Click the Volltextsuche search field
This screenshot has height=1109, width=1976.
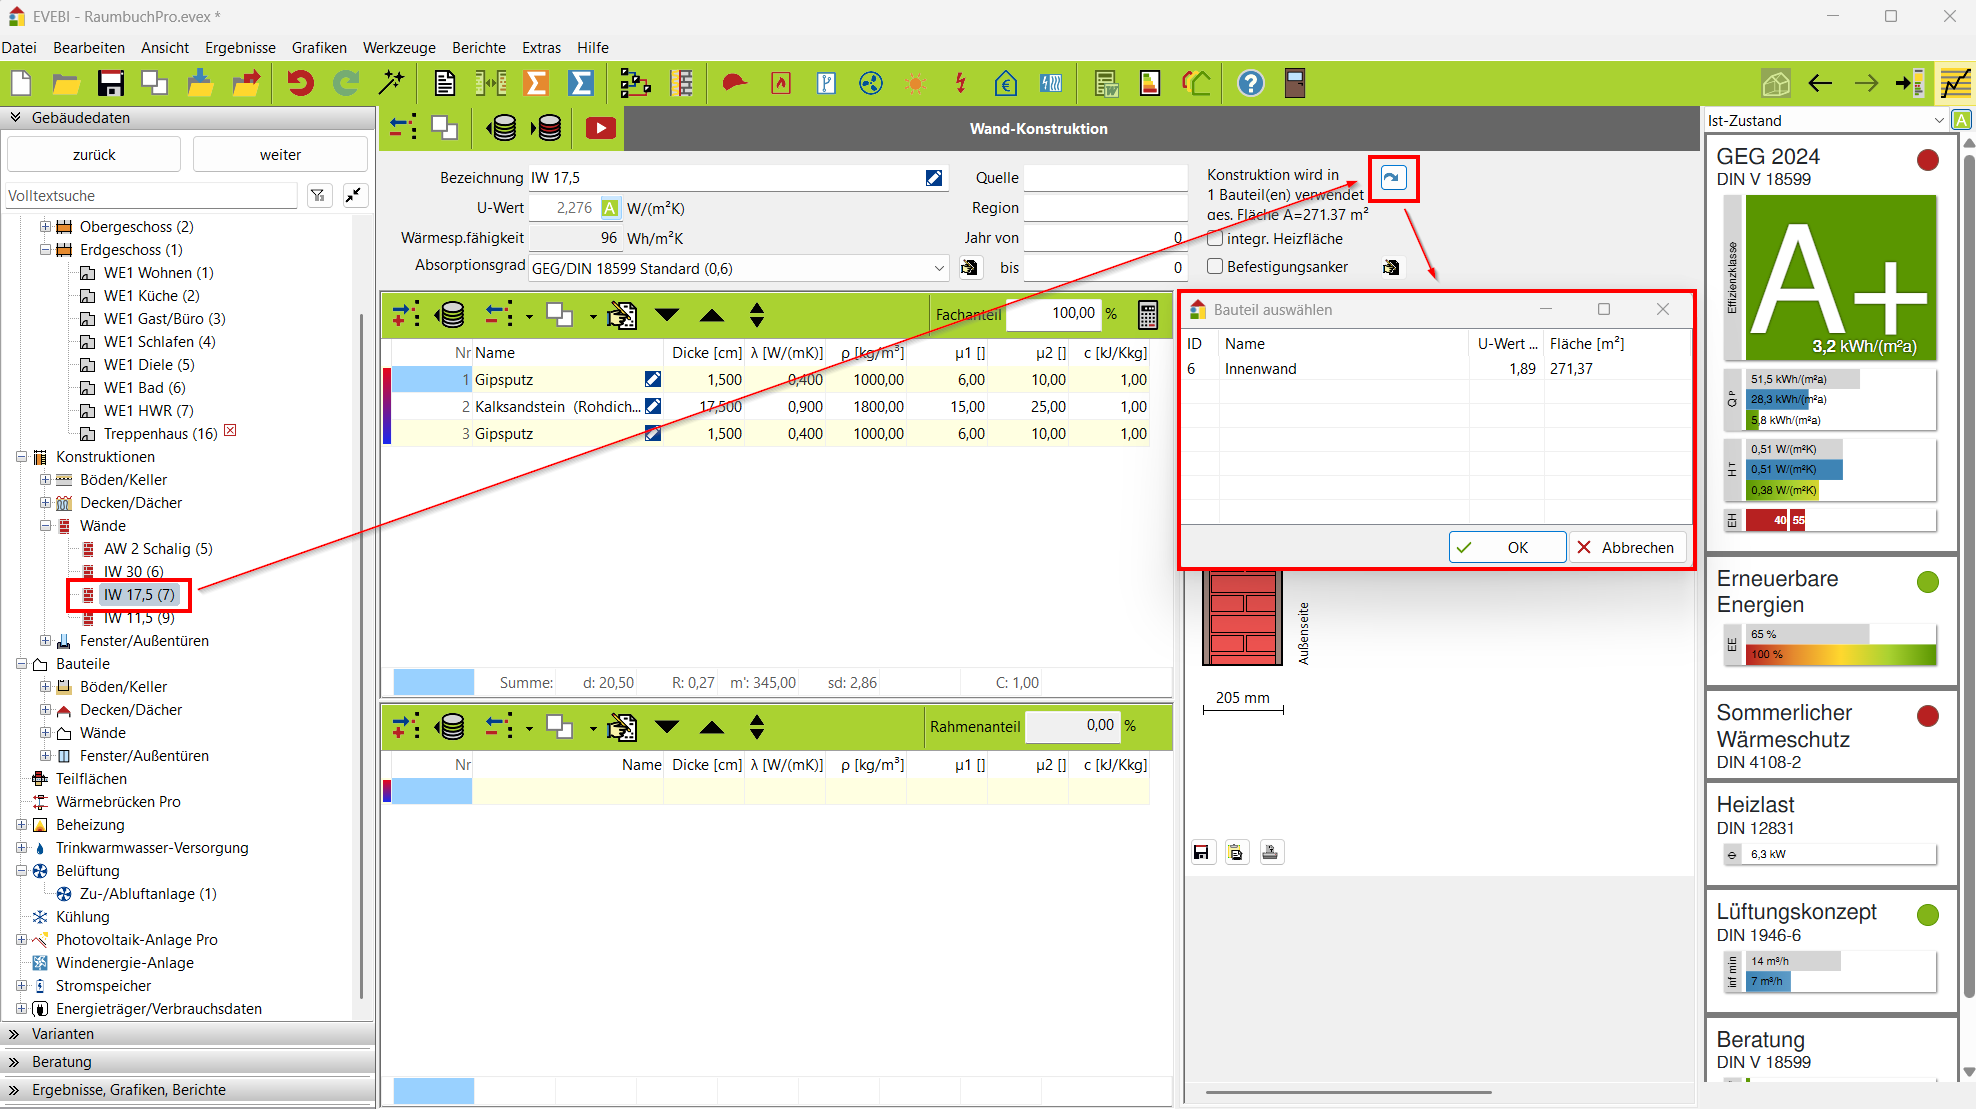pos(150,196)
